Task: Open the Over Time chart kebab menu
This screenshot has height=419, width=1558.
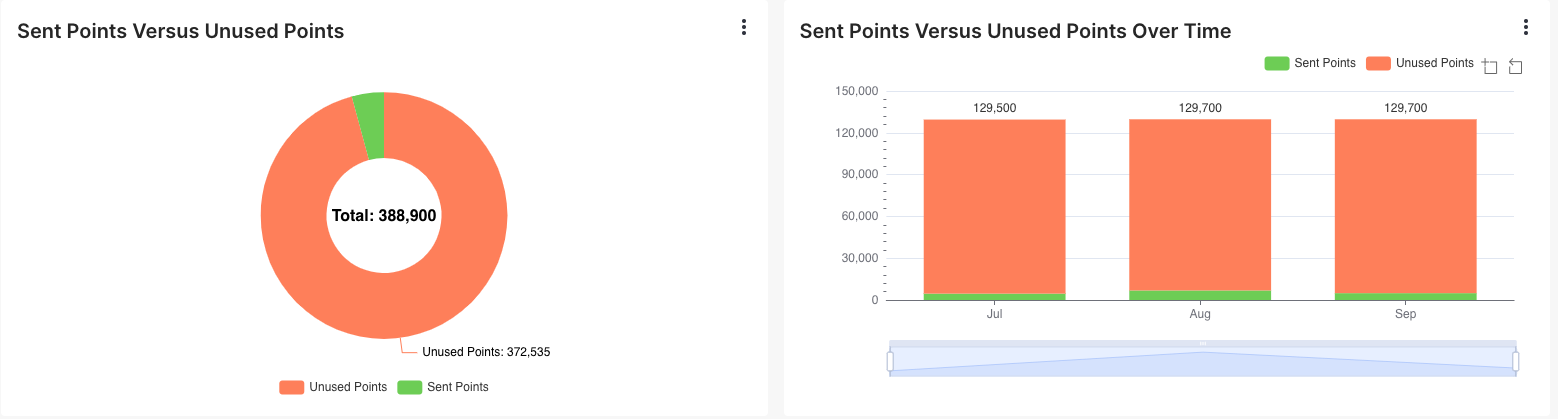Action: point(1525,28)
